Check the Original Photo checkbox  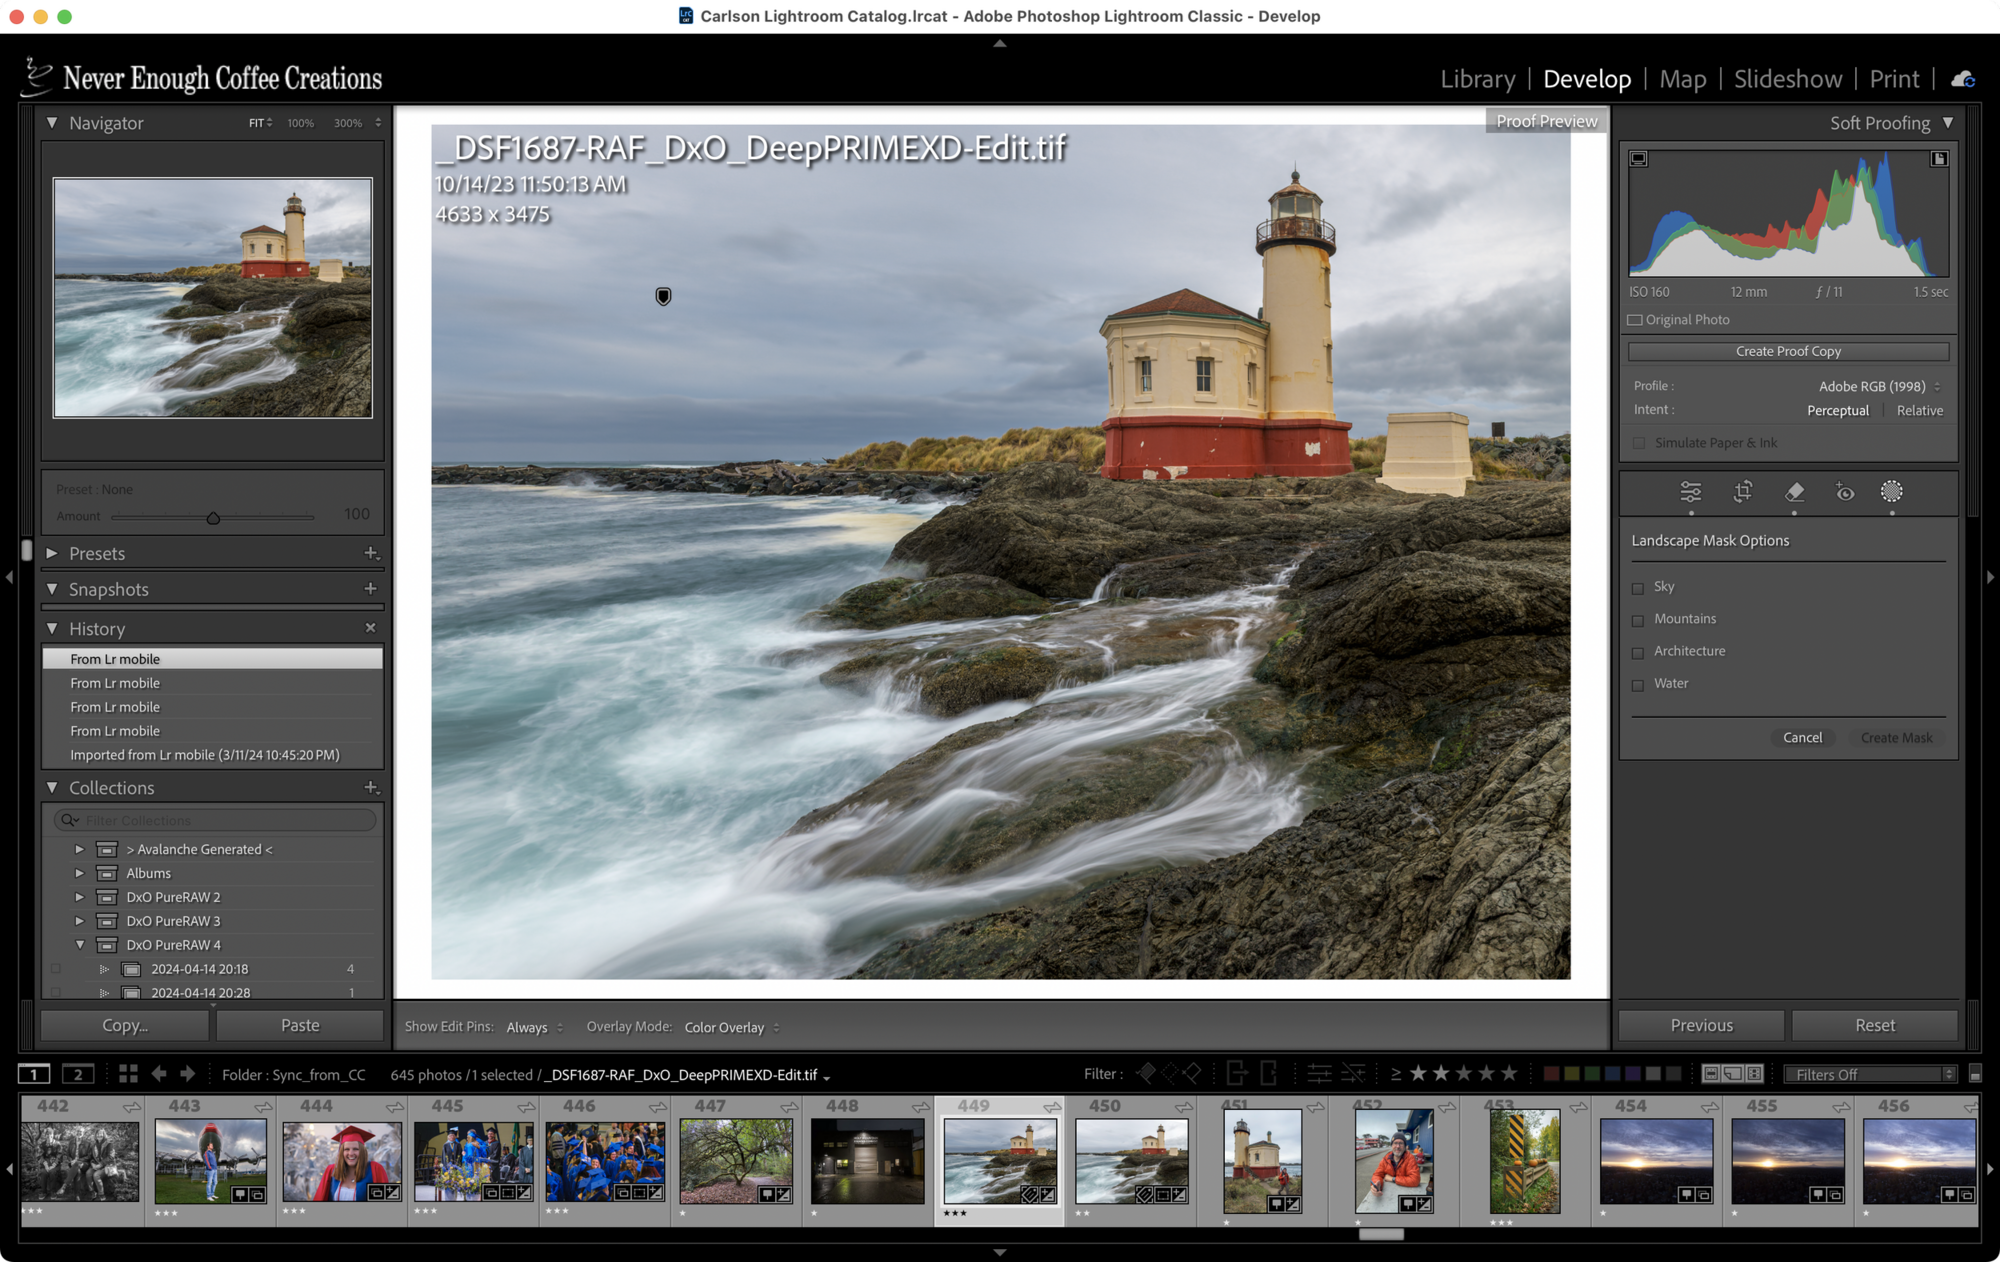coord(1635,320)
